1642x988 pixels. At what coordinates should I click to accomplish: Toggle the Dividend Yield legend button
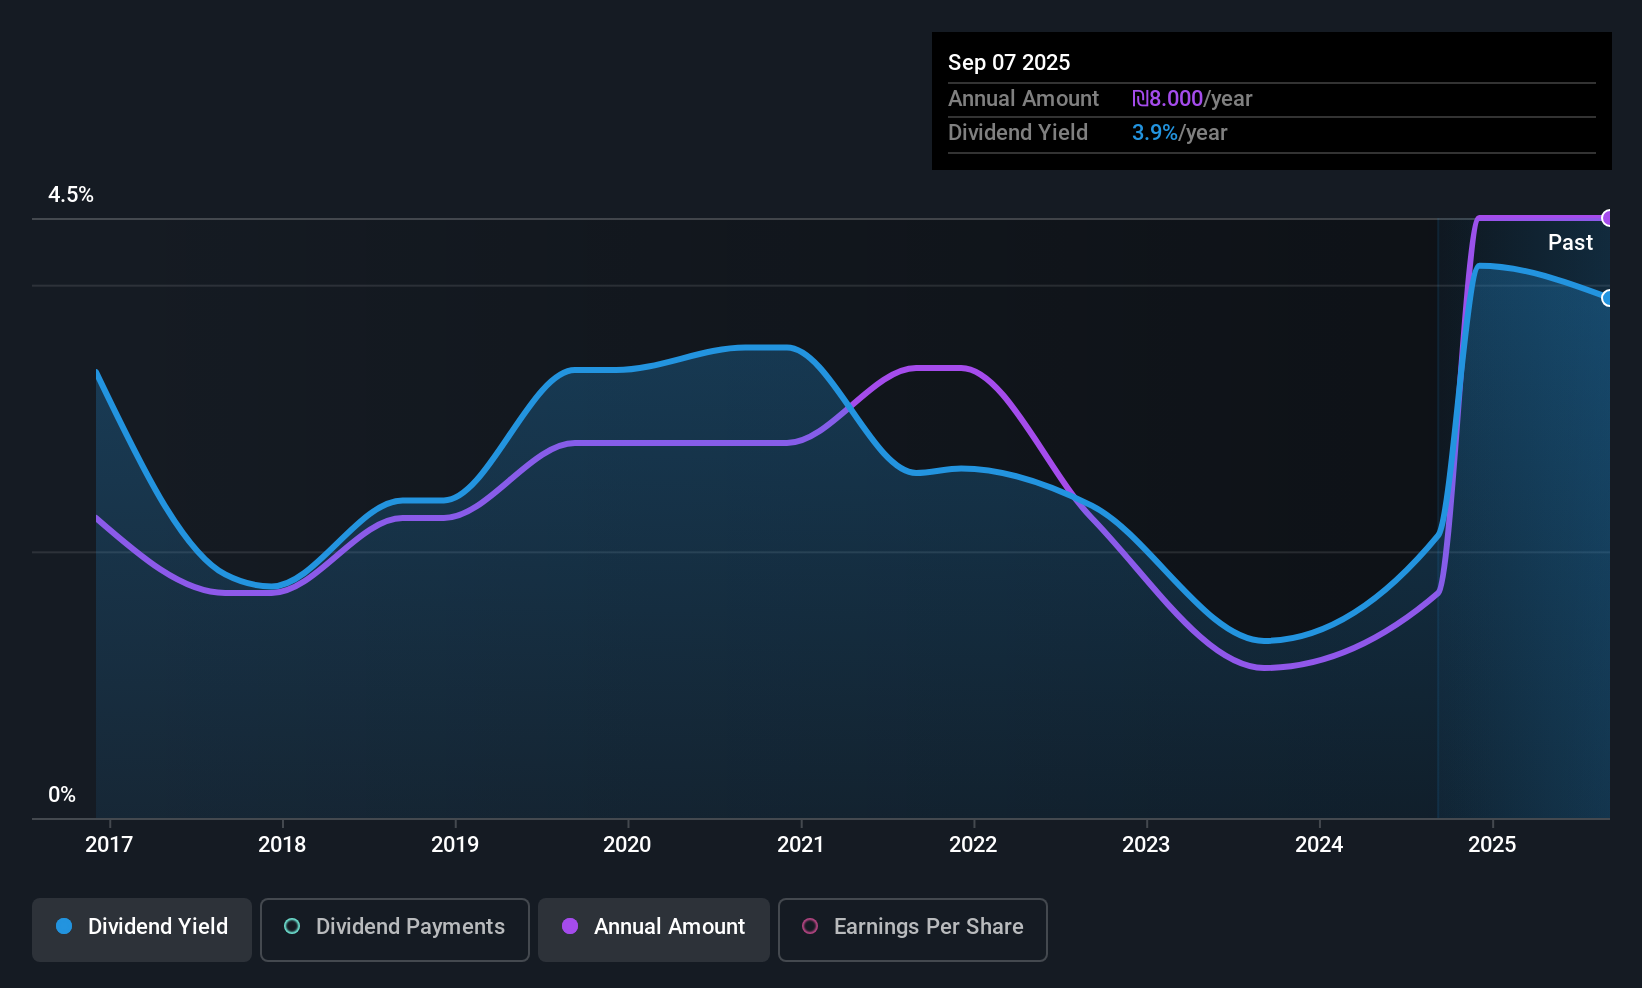point(142,929)
